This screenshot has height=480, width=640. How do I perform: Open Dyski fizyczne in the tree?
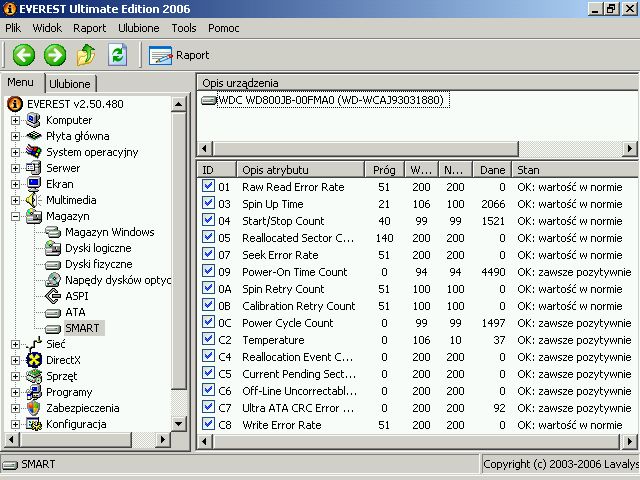[98, 264]
